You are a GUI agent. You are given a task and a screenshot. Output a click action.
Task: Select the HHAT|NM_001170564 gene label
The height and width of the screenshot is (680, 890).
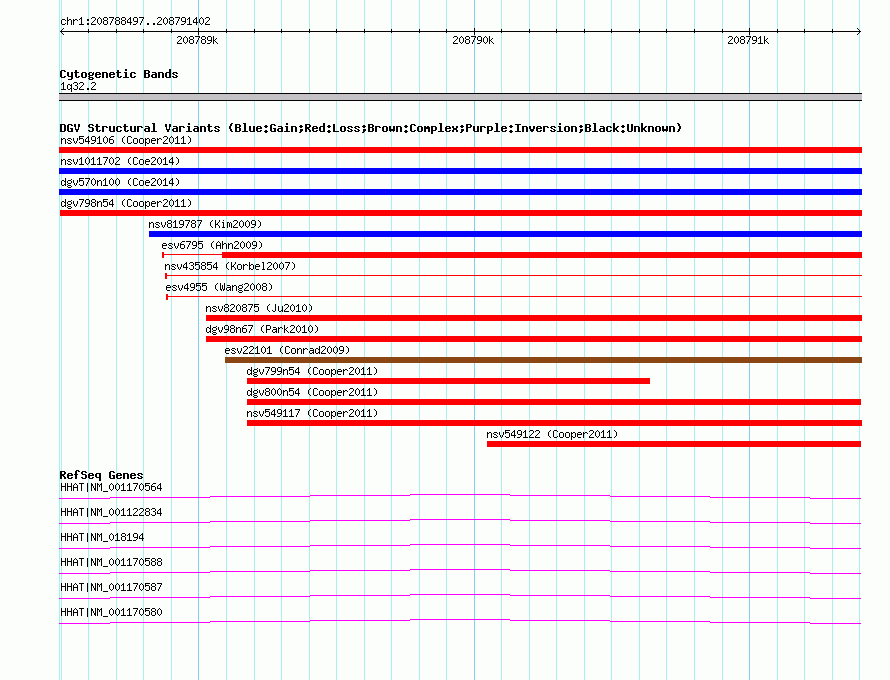(x=111, y=488)
